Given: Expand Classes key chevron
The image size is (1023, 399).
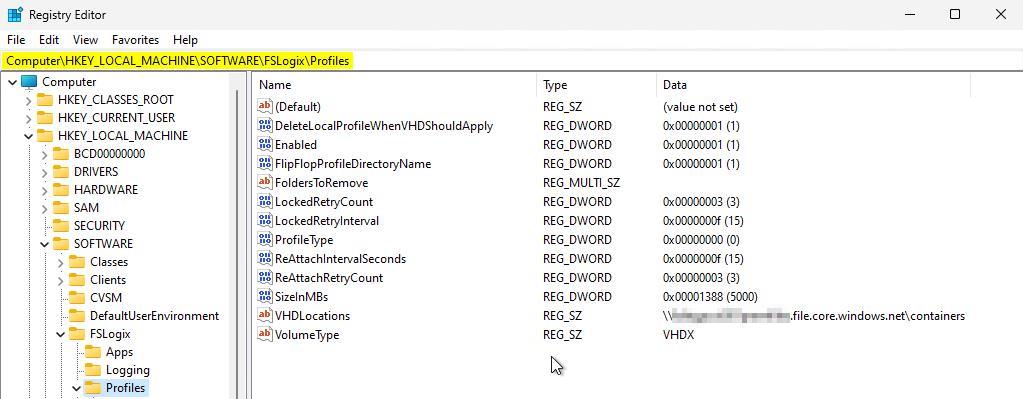Looking at the screenshot, I should click(x=61, y=263).
